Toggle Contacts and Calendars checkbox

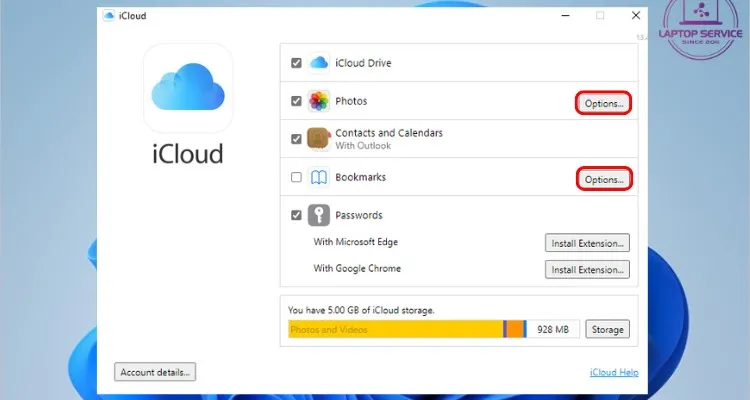[x=296, y=139]
